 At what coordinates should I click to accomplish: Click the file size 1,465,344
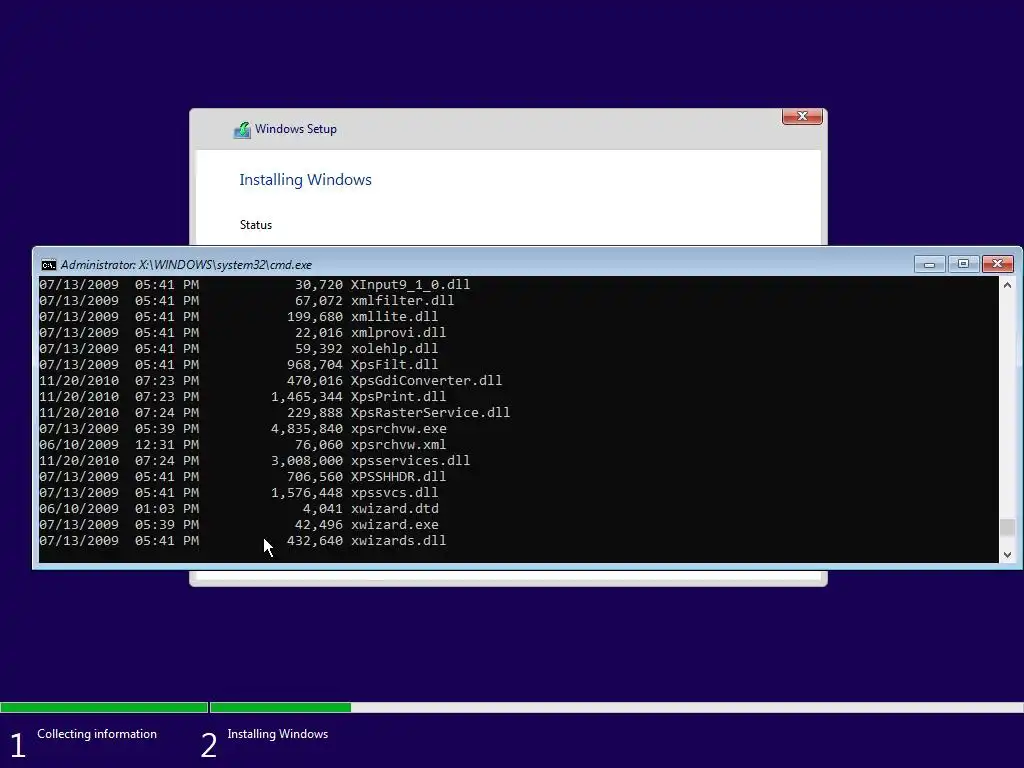tap(307, 396)
